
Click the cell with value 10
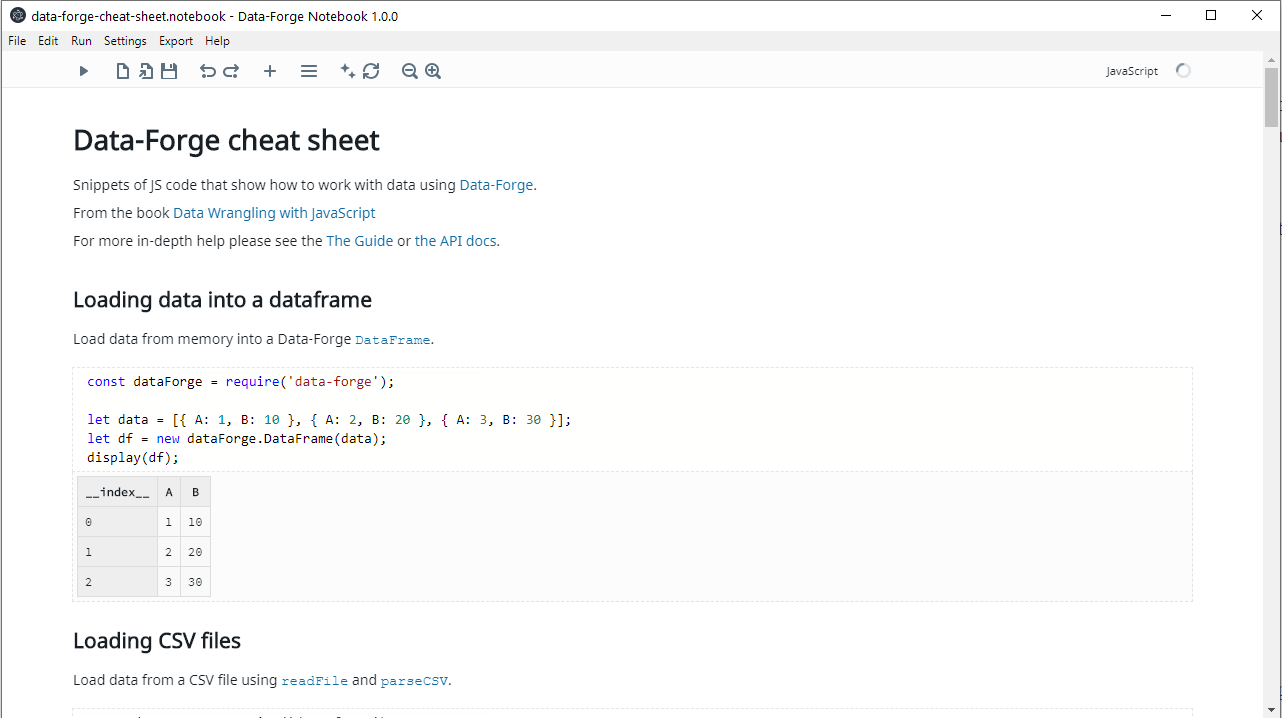pyautogui.click(x=195, y=522)
